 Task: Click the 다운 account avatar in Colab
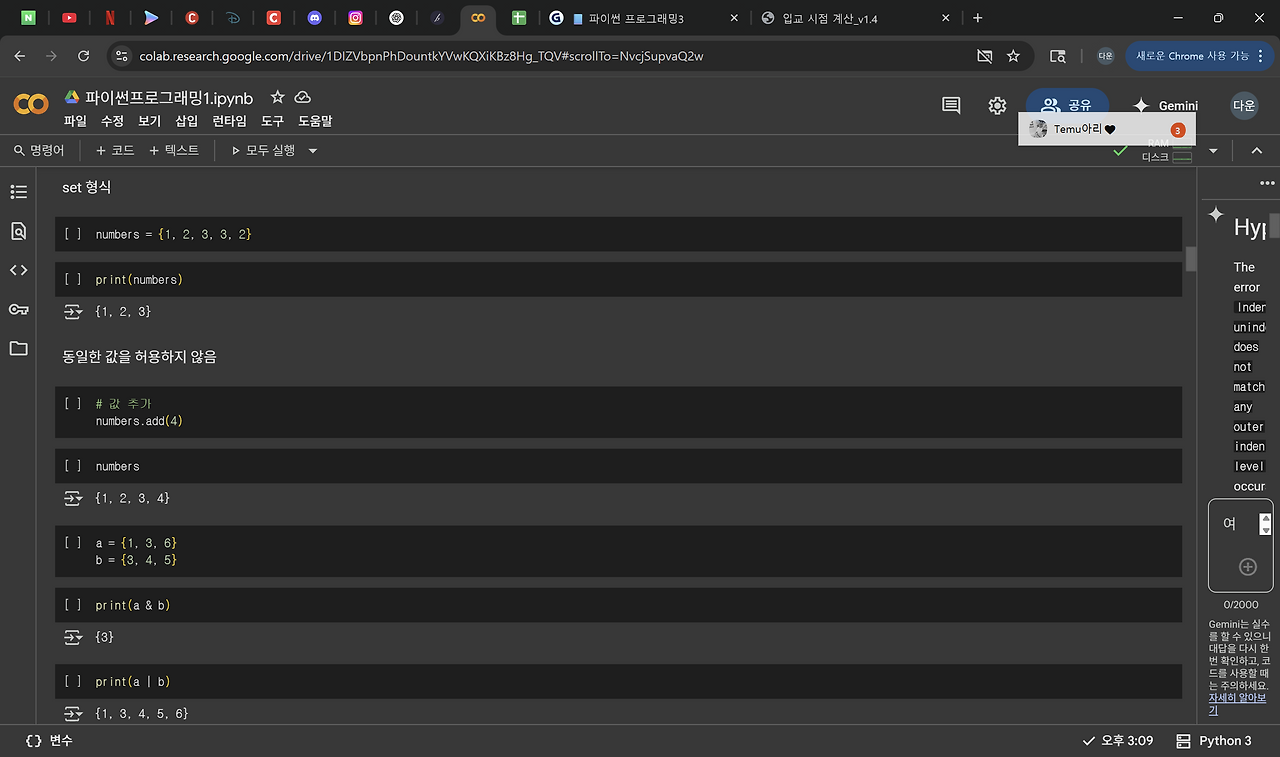(x=1244, y=105)
